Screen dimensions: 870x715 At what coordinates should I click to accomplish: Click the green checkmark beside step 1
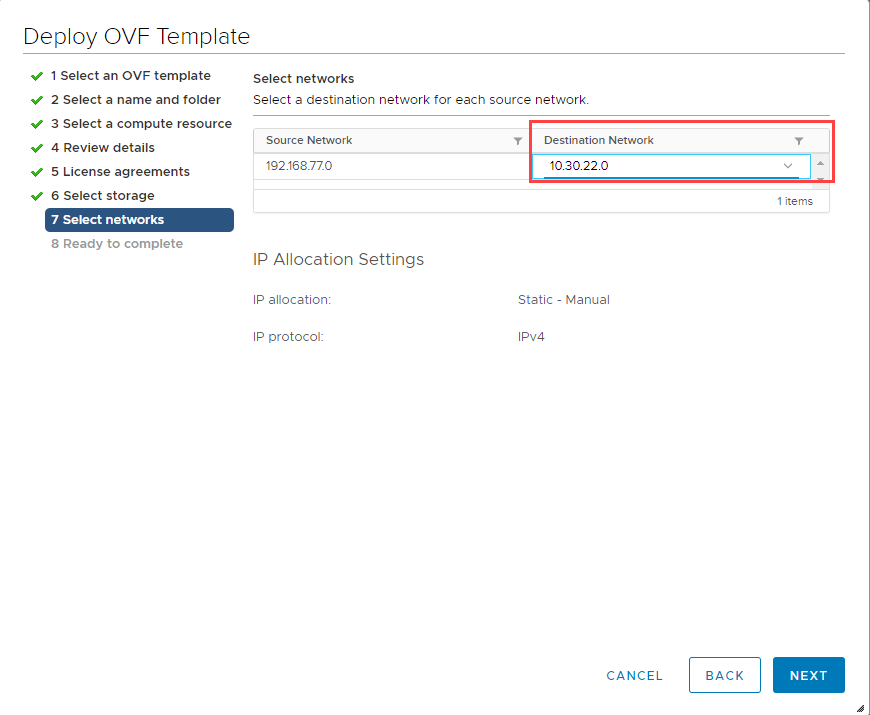click(x=37, y=75)
